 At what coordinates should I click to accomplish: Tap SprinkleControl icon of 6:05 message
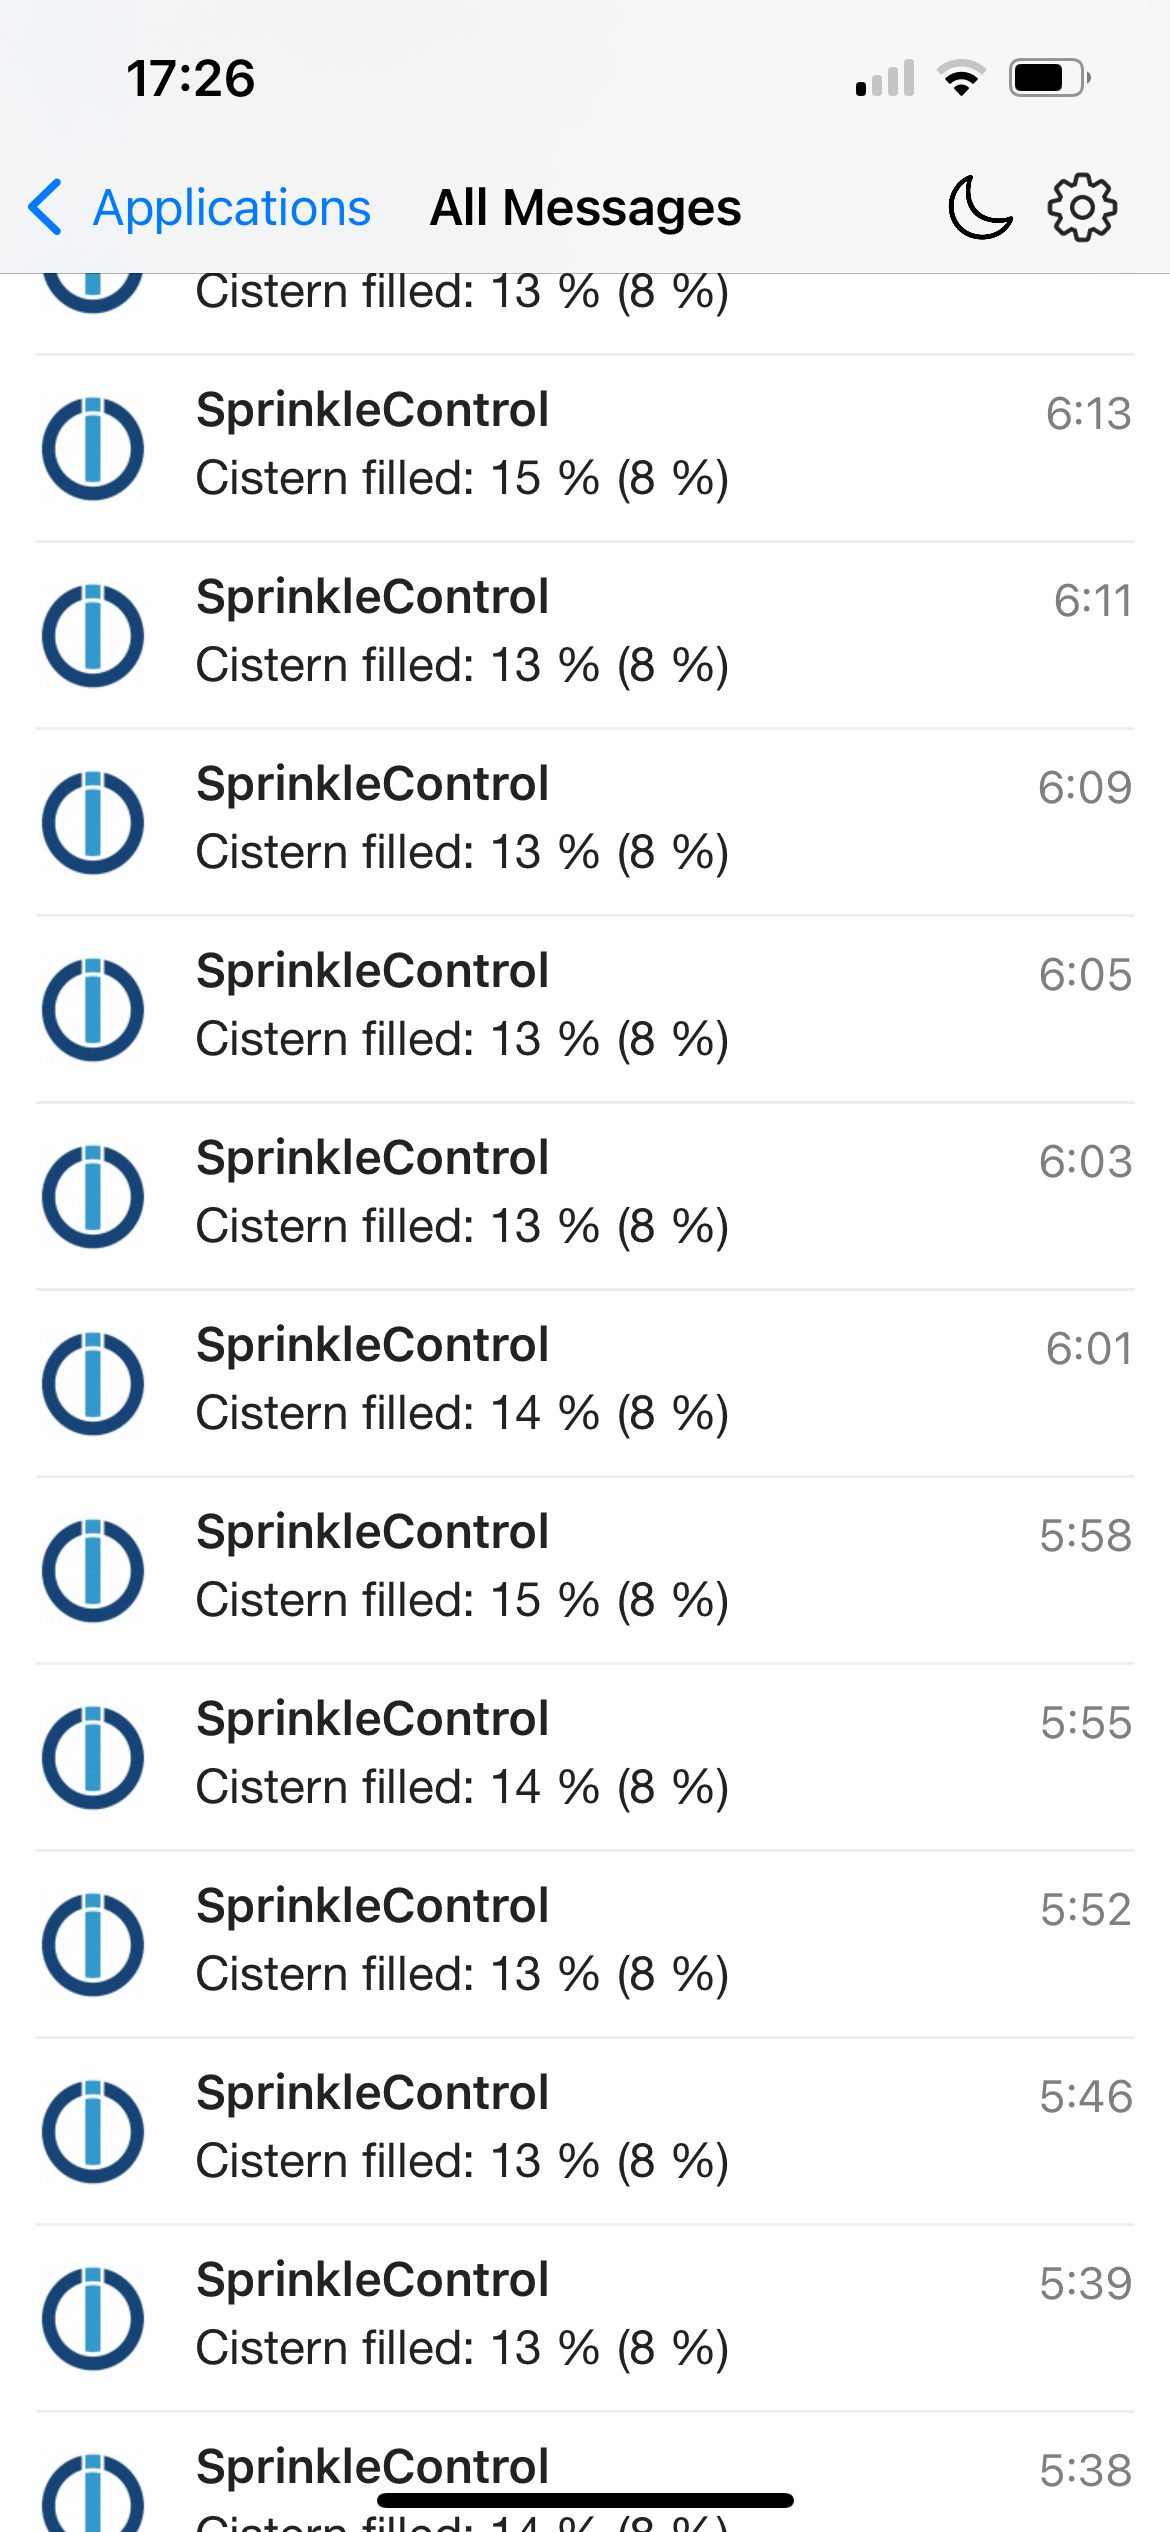pos(93,1009)
